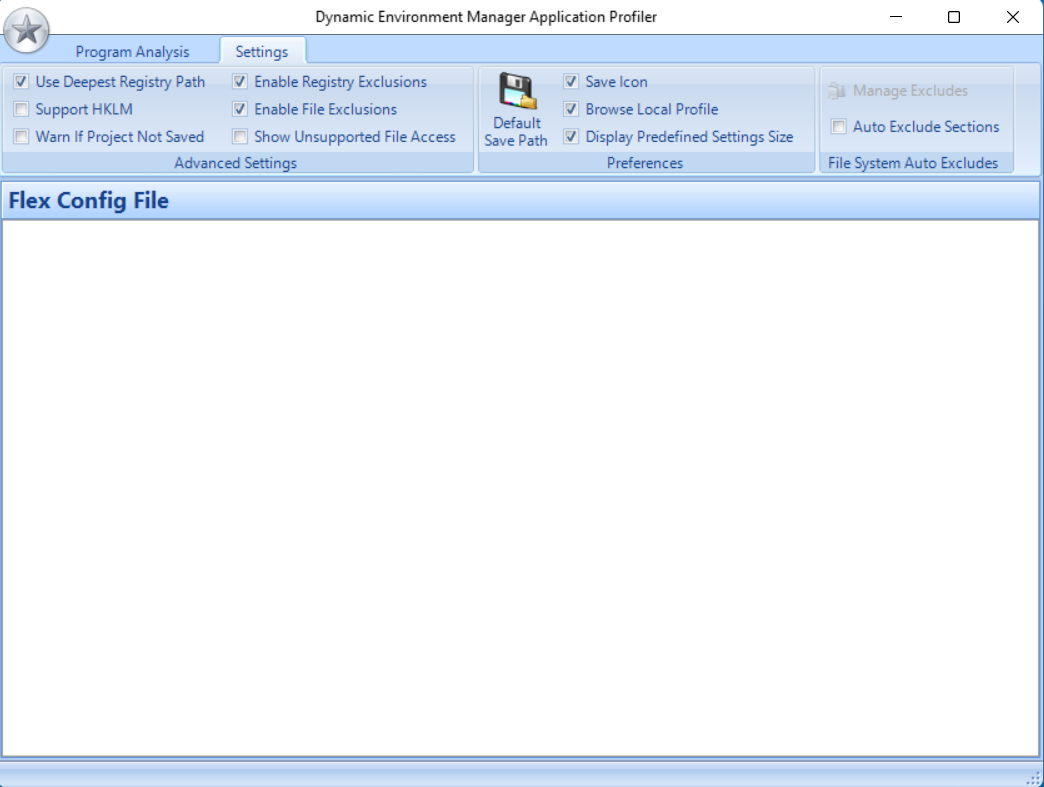
Task: Enable the Support HKLM checkbox
Action: [x=21, y=109]
